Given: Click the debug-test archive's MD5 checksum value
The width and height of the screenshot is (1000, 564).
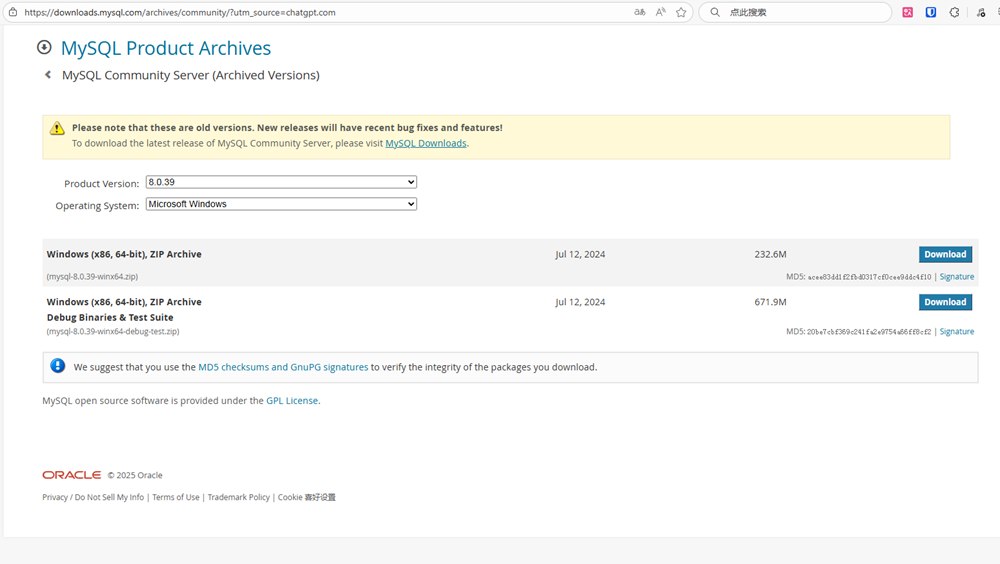Looking at the screenshot, I should [x=869, y=332].
